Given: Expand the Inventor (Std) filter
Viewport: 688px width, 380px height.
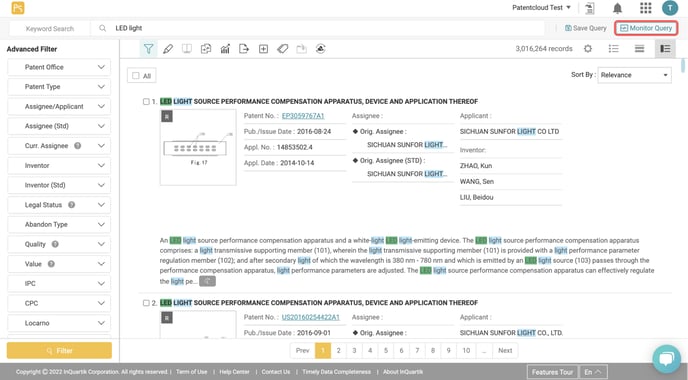Looking at the screenshot, I should pos(59,185).
